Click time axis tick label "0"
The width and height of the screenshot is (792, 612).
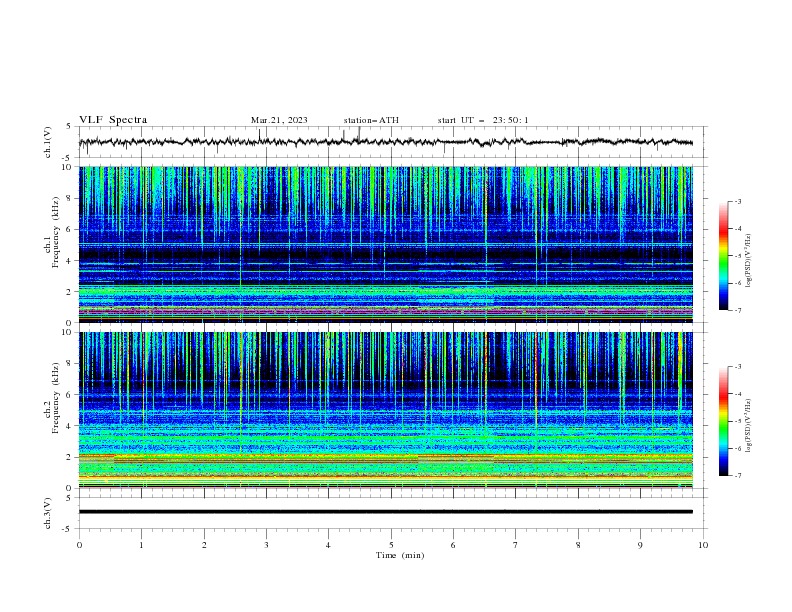click(79, 545)
